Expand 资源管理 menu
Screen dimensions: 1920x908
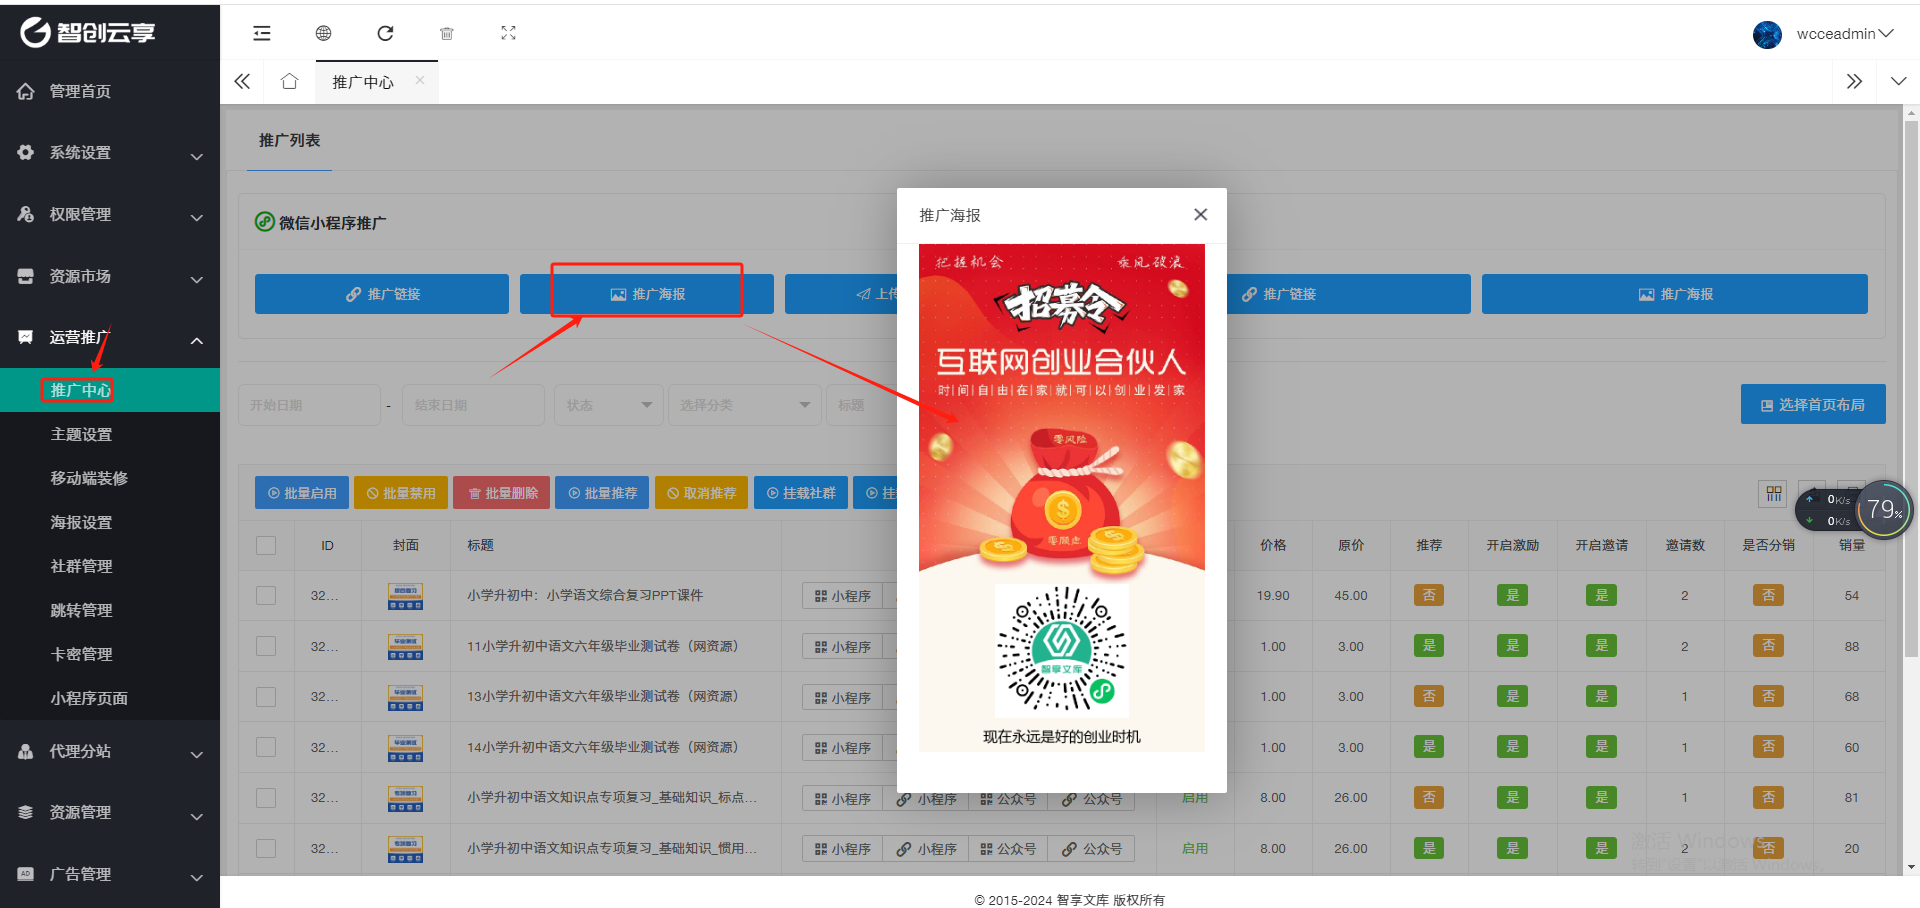(110, 812)
